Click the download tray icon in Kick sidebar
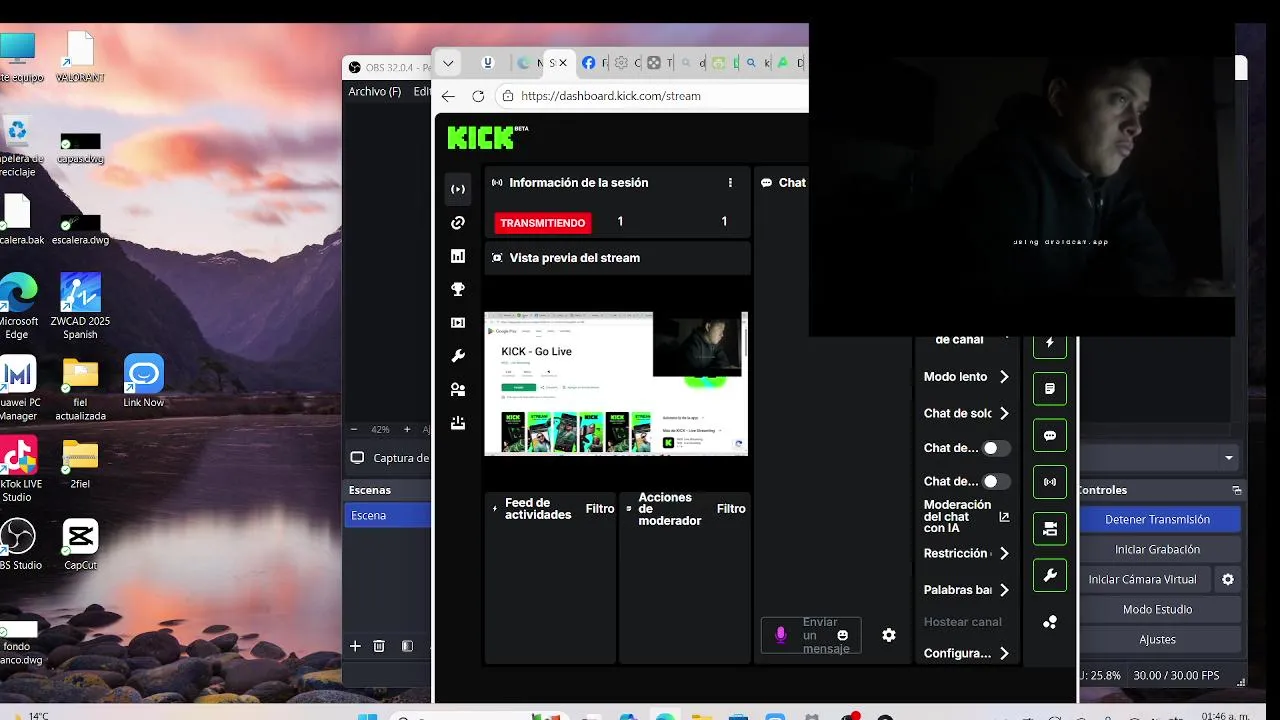This screenshot has width=1280, height=720. pos(458,423)
